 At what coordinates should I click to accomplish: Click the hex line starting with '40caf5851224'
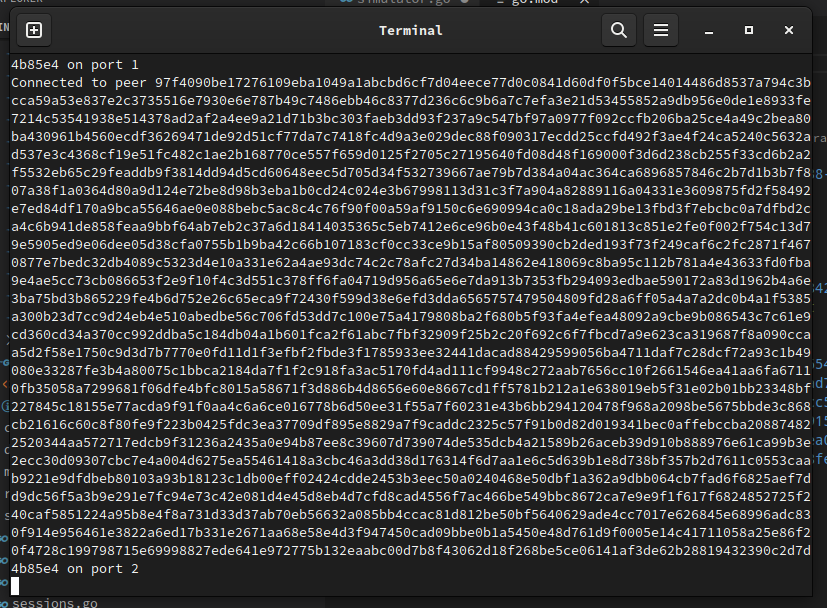411,515
